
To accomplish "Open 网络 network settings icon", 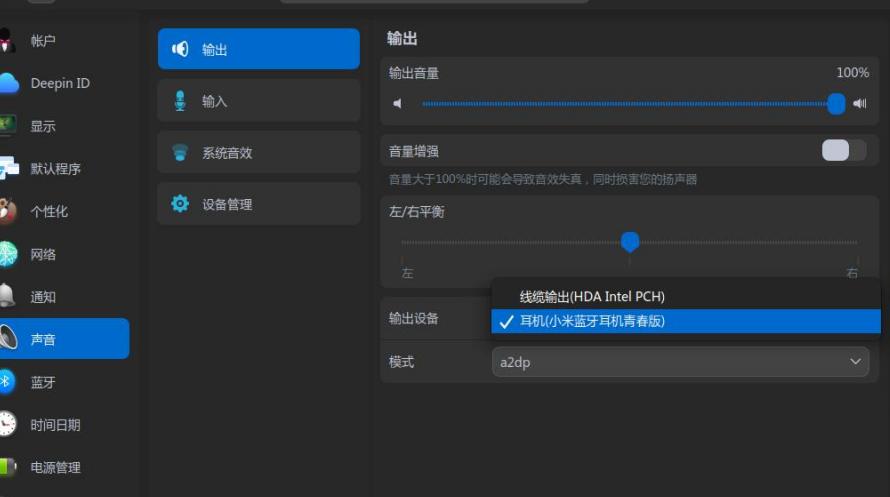I will (9, 254).
